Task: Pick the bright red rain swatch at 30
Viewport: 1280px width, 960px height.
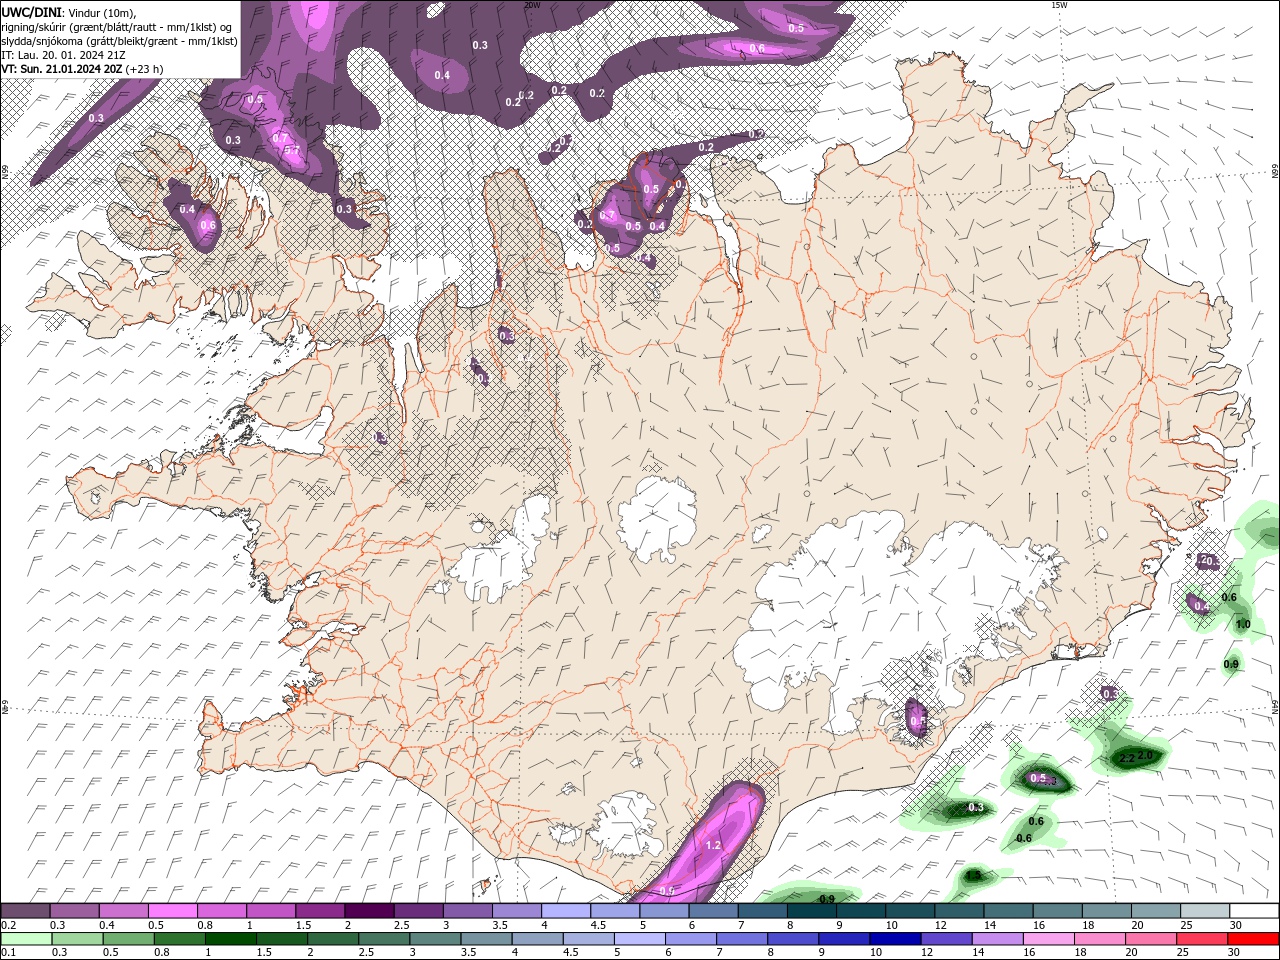Action: (x=1253, y=939)
